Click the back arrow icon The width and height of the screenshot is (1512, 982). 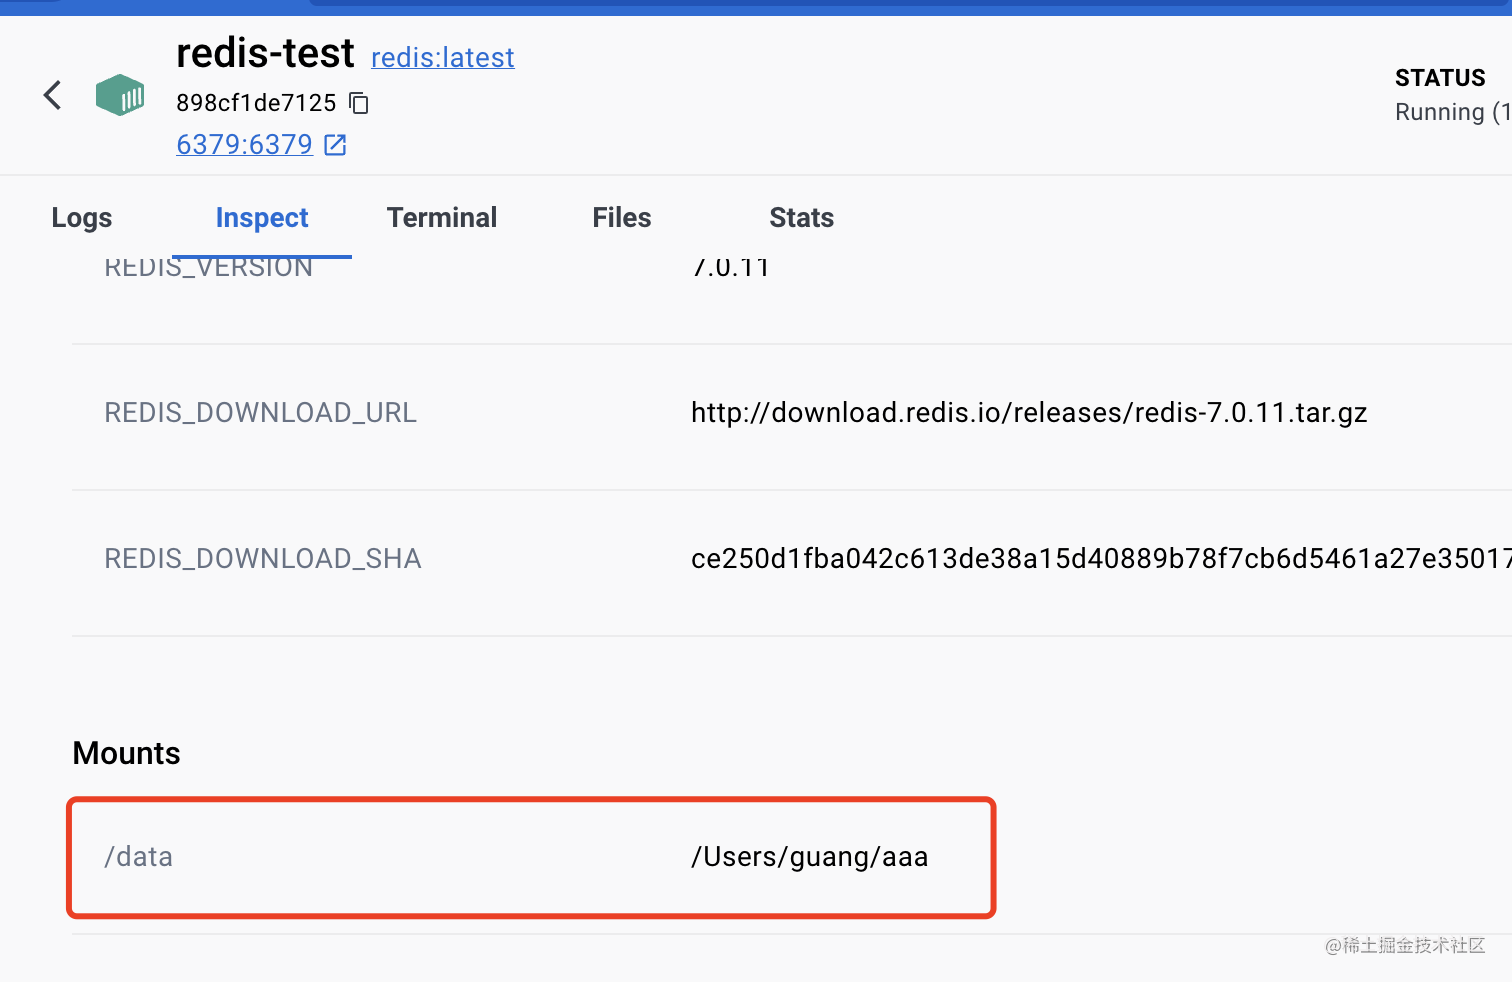tap(53, 96)
